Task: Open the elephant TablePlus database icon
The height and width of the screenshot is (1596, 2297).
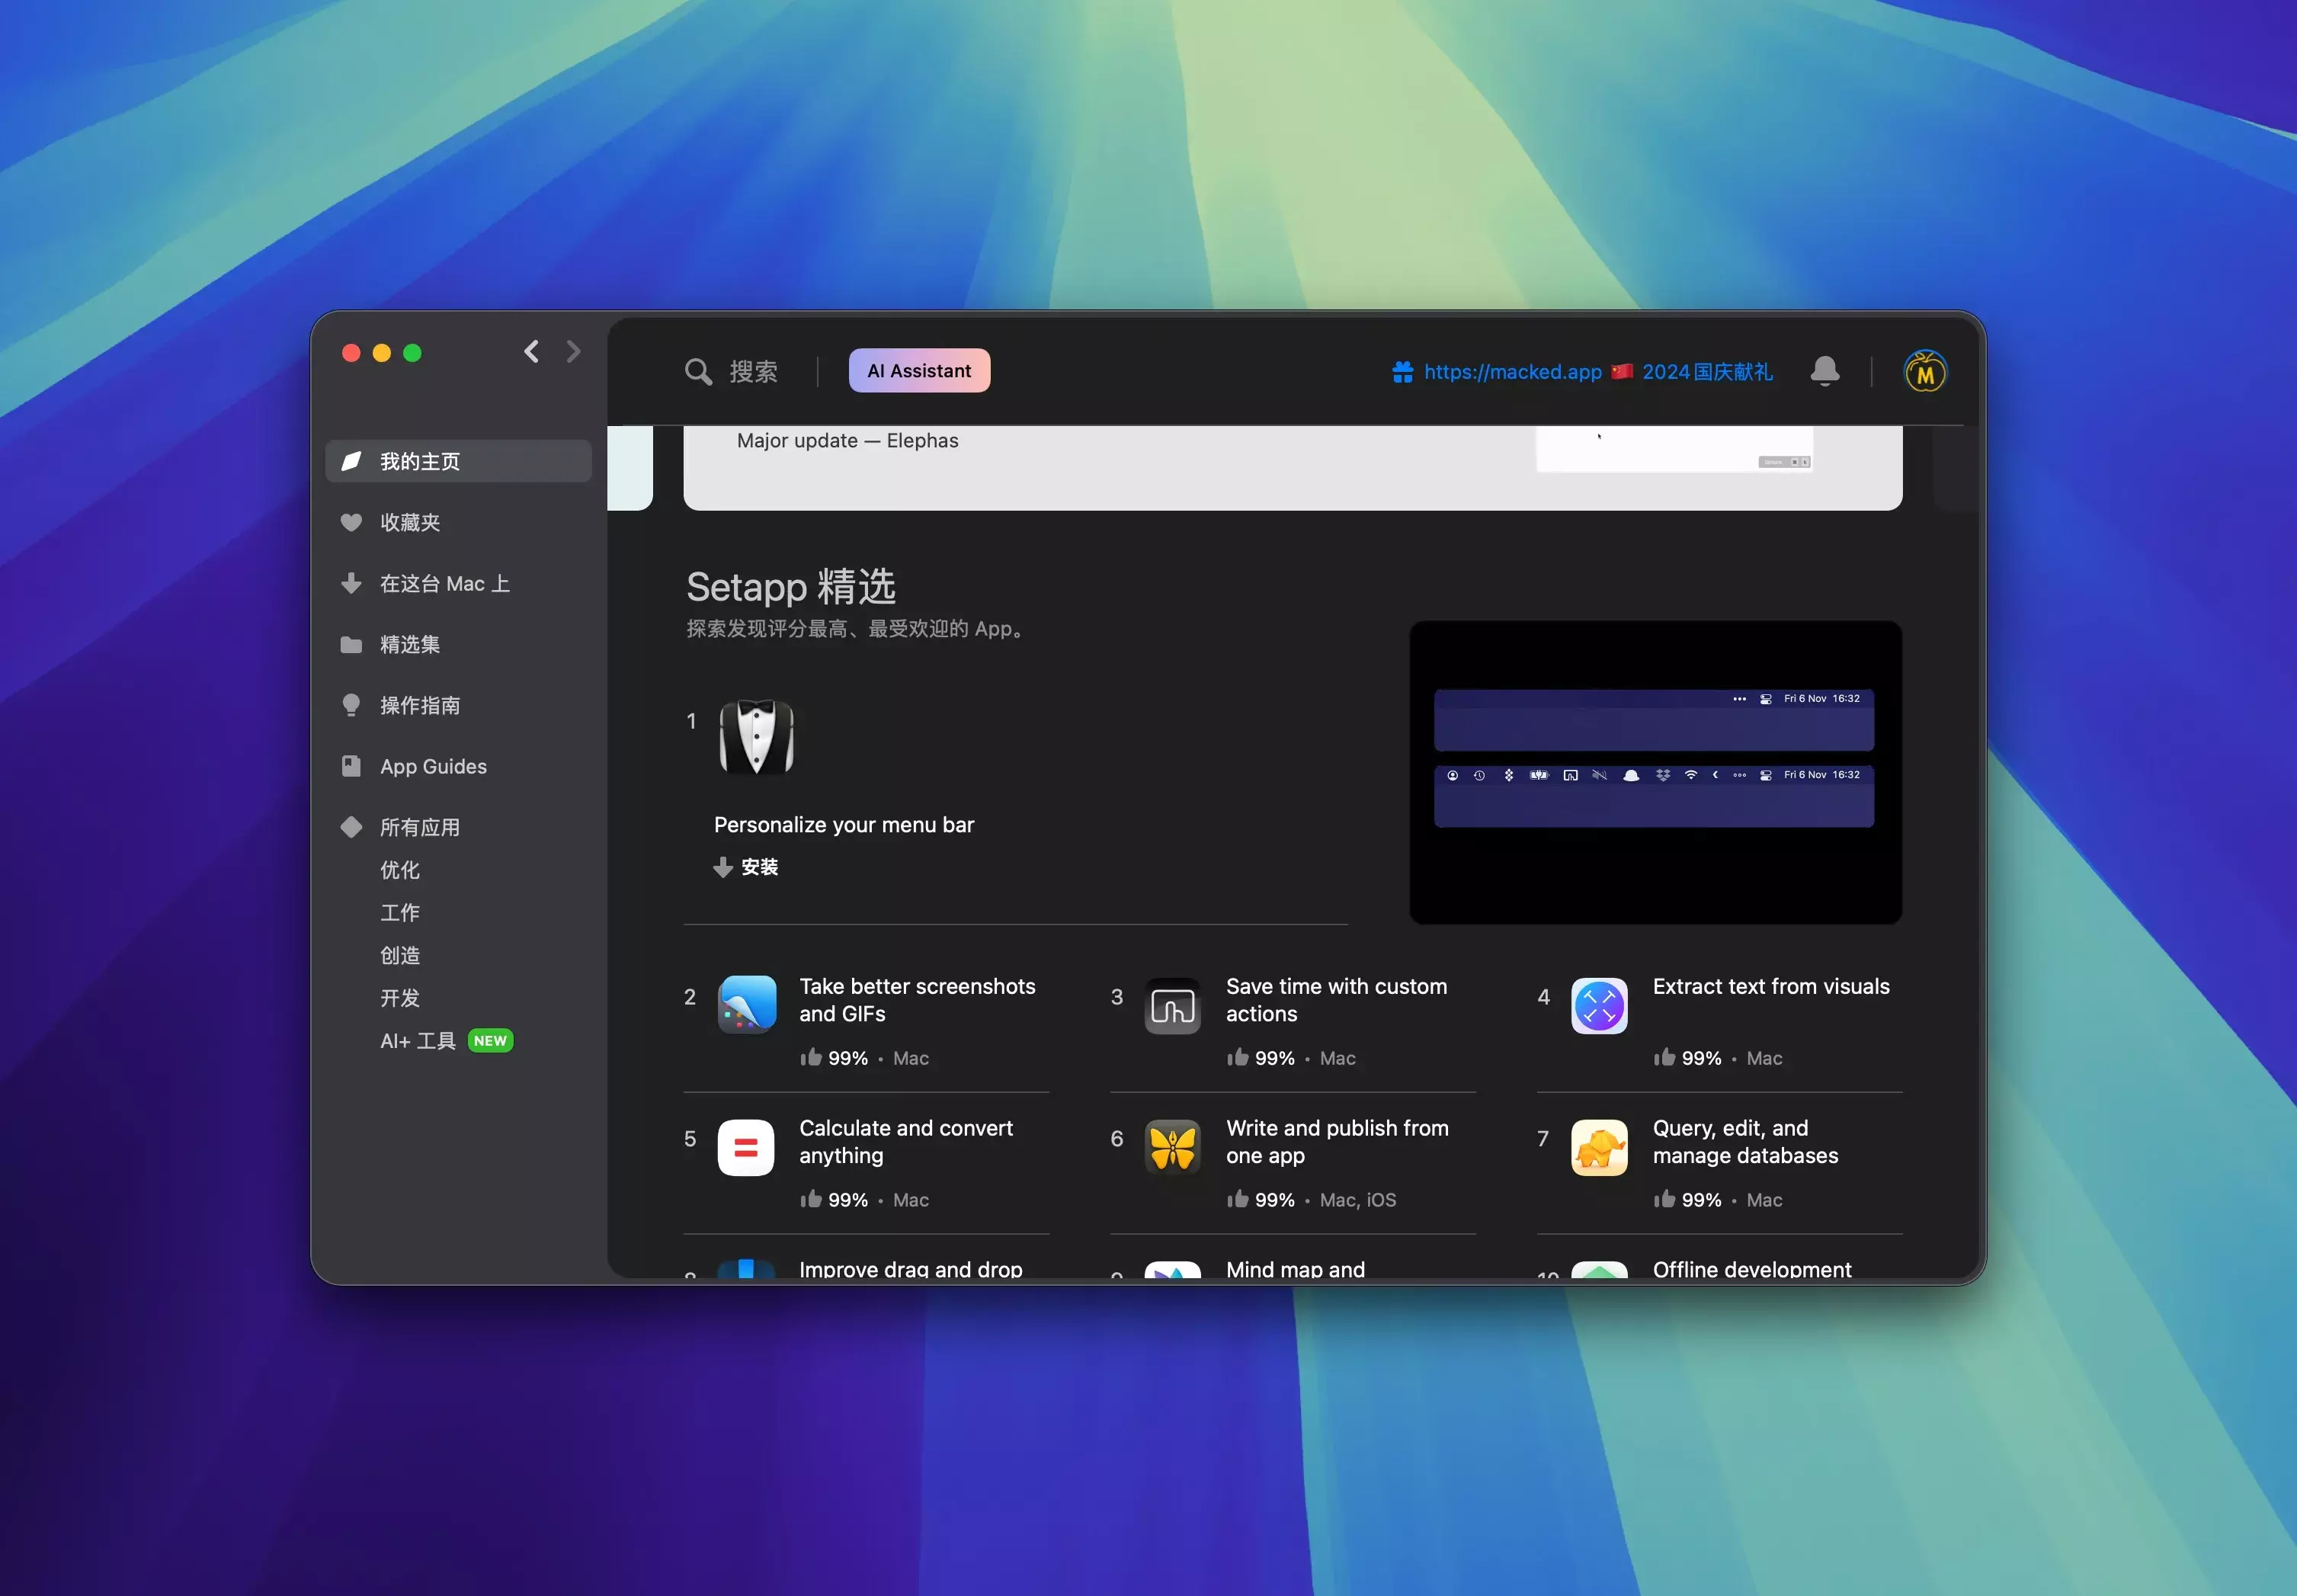Action: [1598, 1146]
